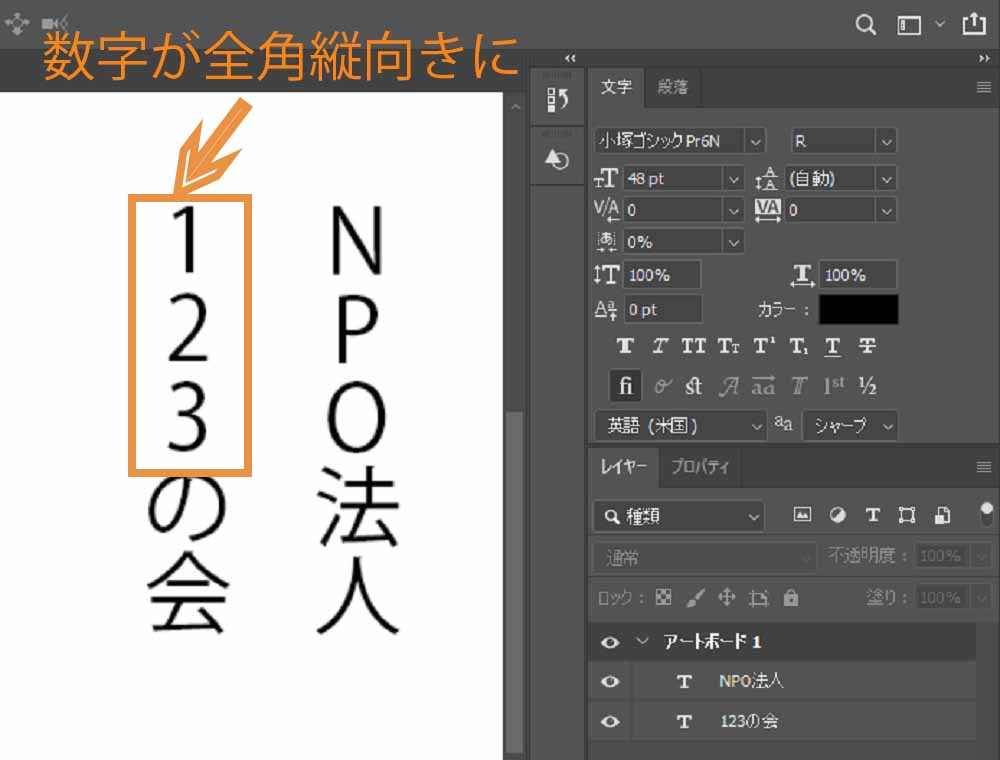Toggle visibility of アートボード 1

[x=609, y=642]
